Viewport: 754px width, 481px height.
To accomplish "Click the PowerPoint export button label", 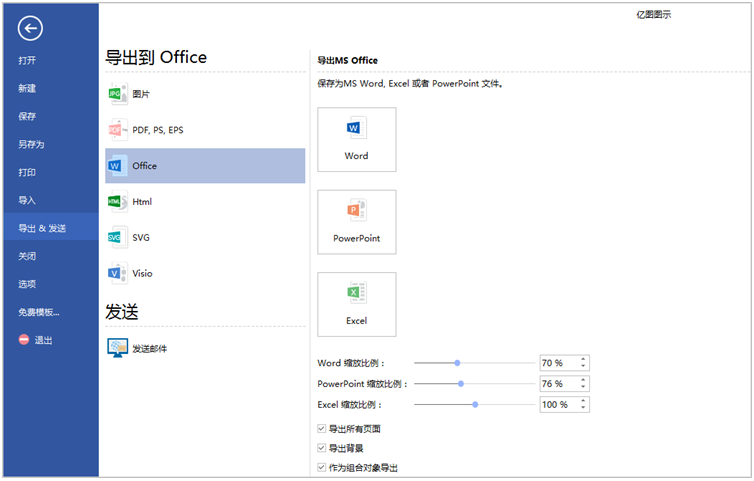I will [x=356, y=238].
